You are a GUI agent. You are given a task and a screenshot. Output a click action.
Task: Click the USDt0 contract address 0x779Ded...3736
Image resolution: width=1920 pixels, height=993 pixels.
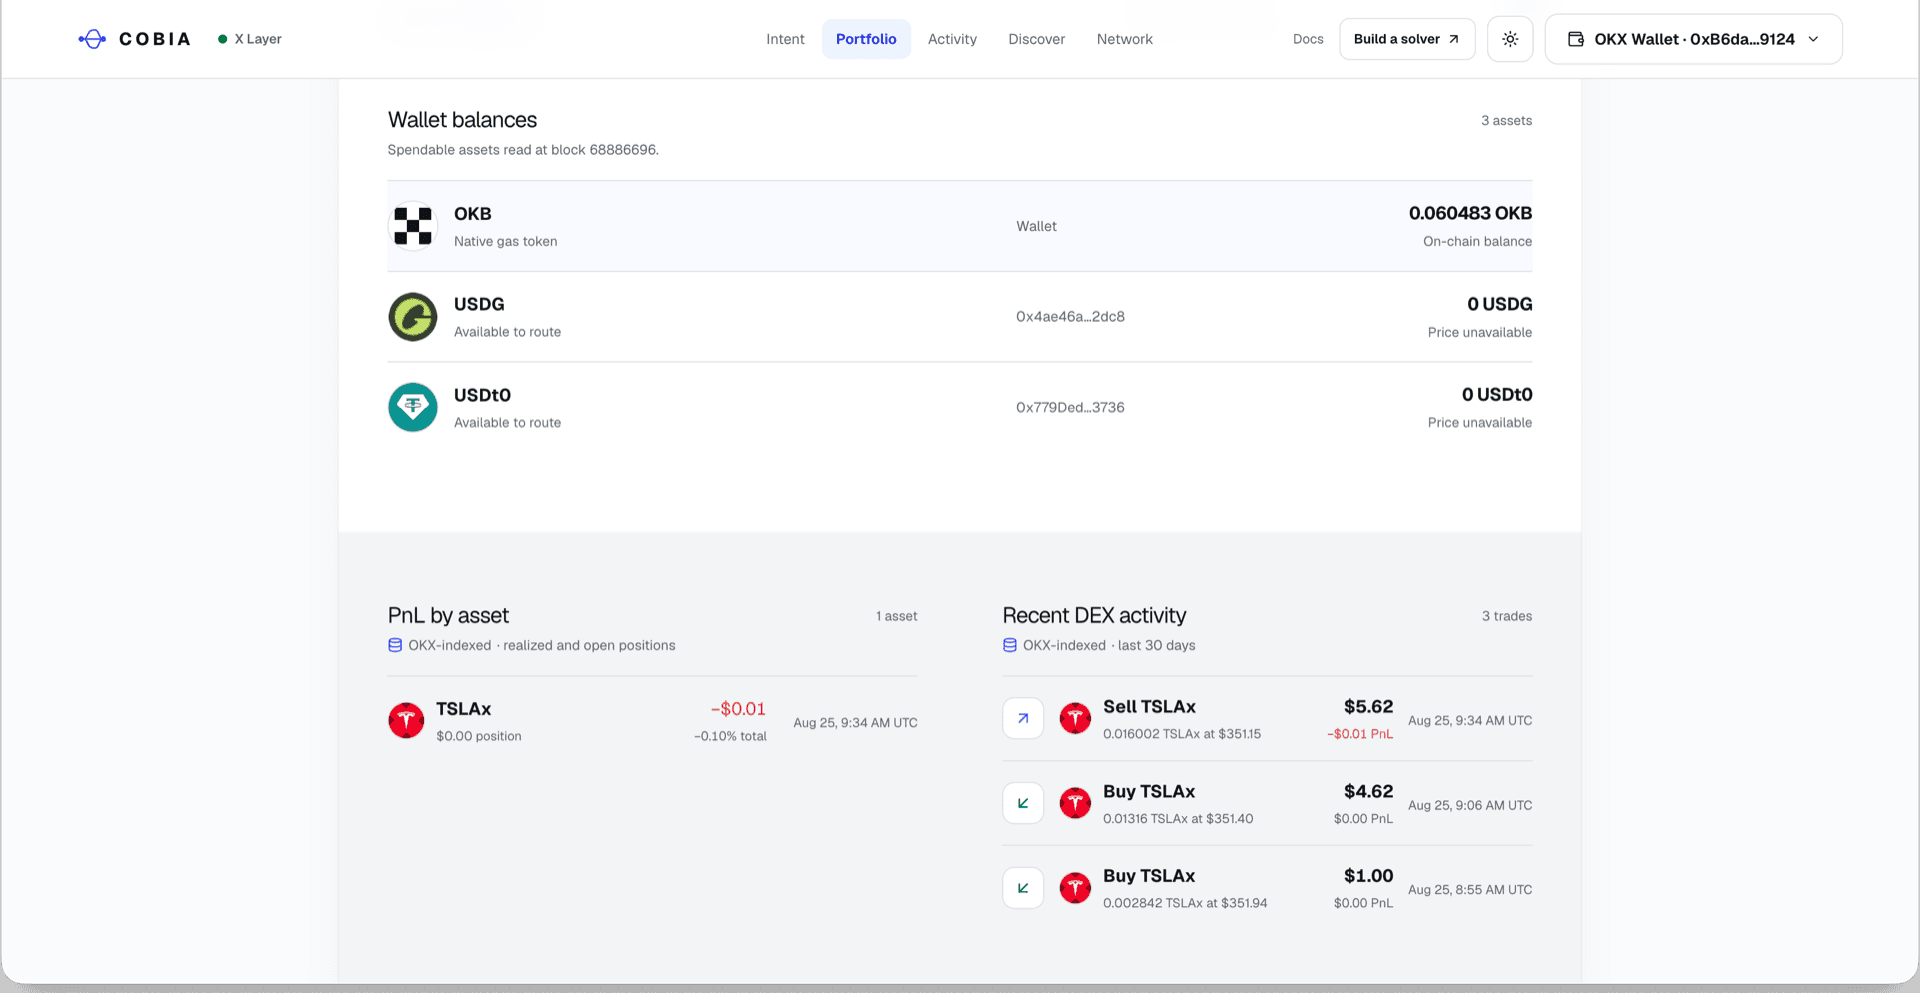tap(1070, 407)
